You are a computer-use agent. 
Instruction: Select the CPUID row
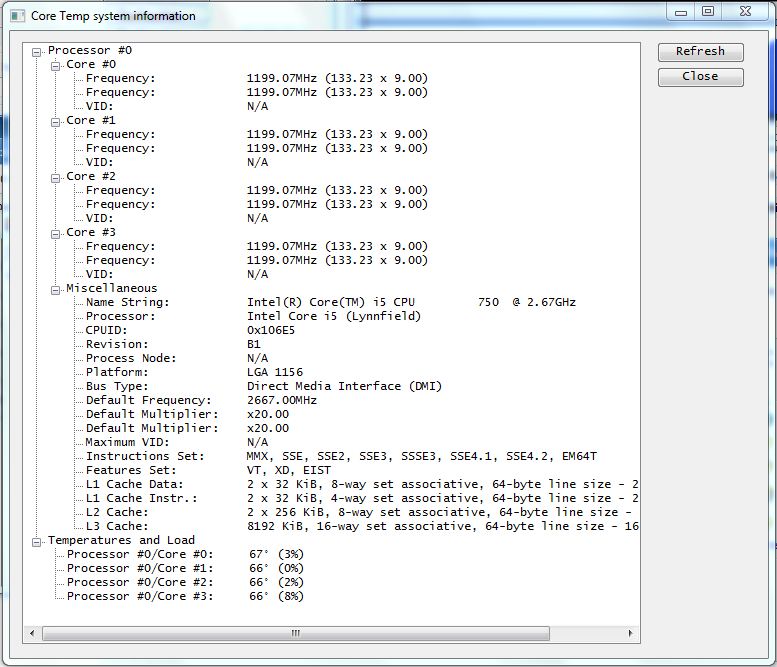coord(190,330)
